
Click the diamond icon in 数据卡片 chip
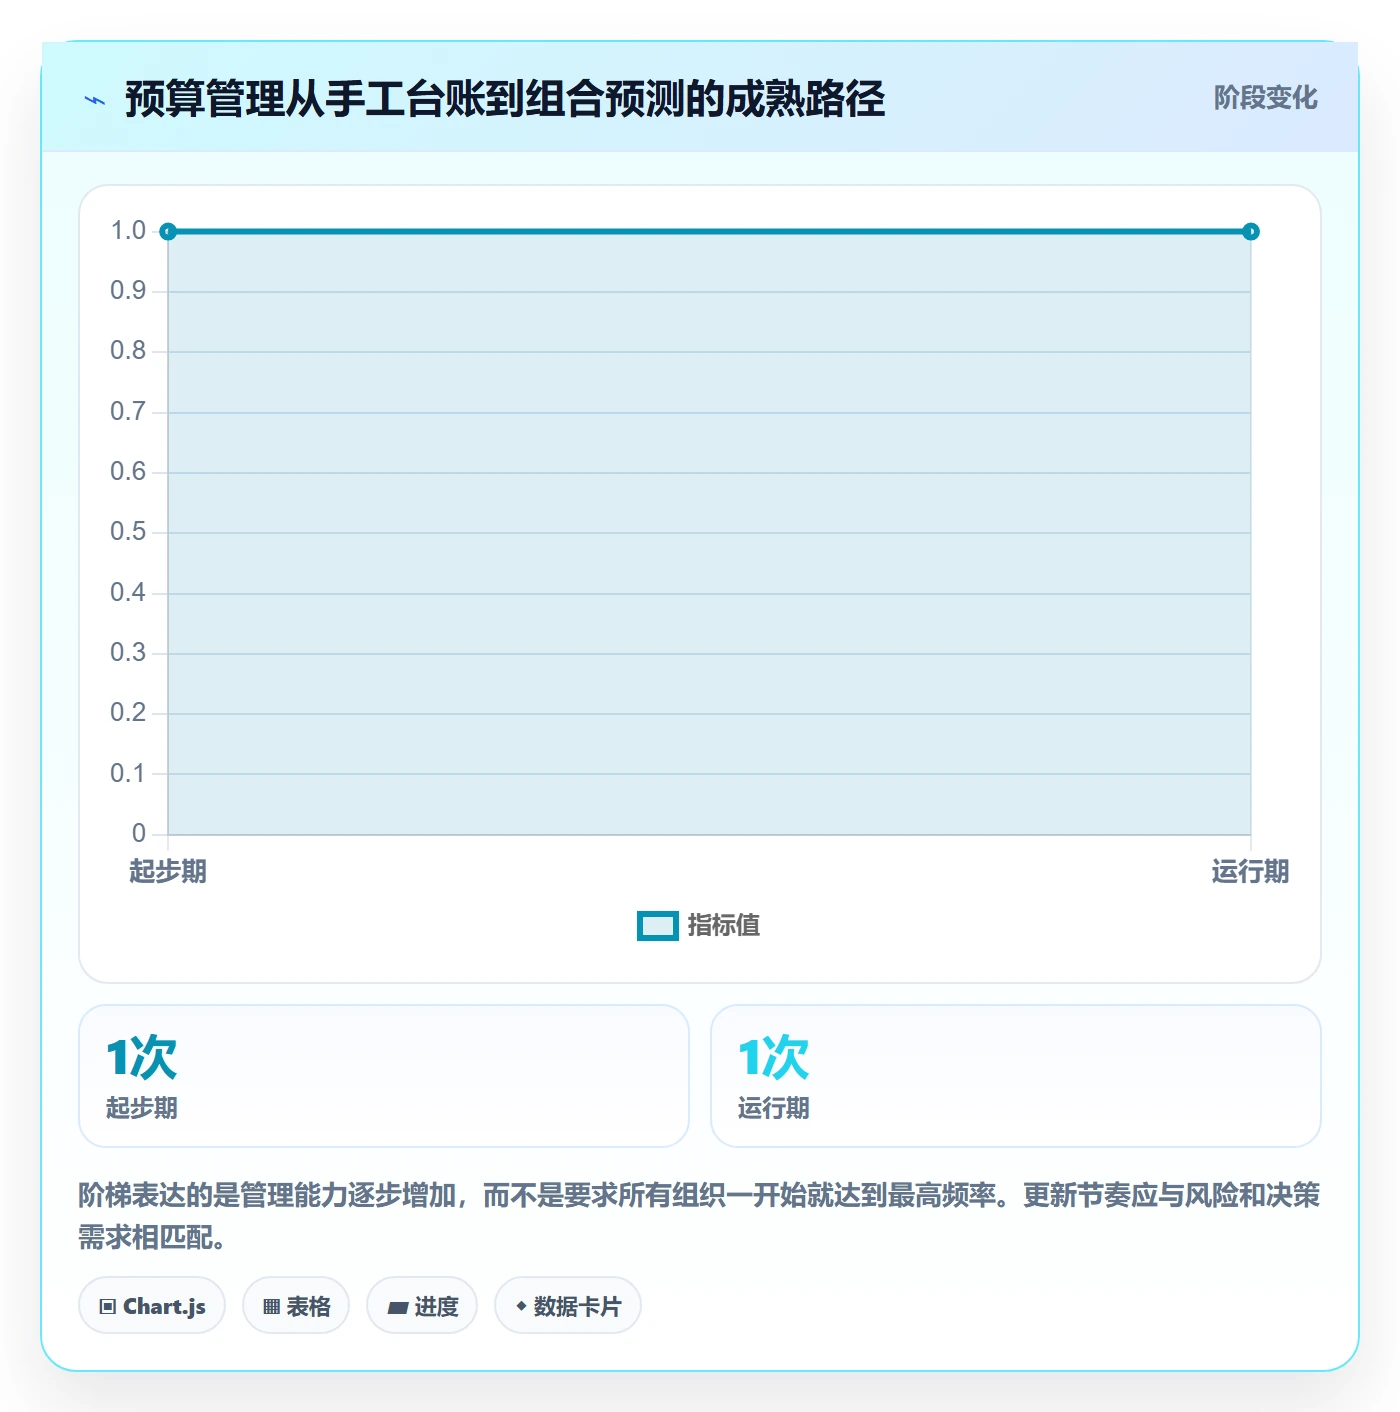tap(521, 1306)
